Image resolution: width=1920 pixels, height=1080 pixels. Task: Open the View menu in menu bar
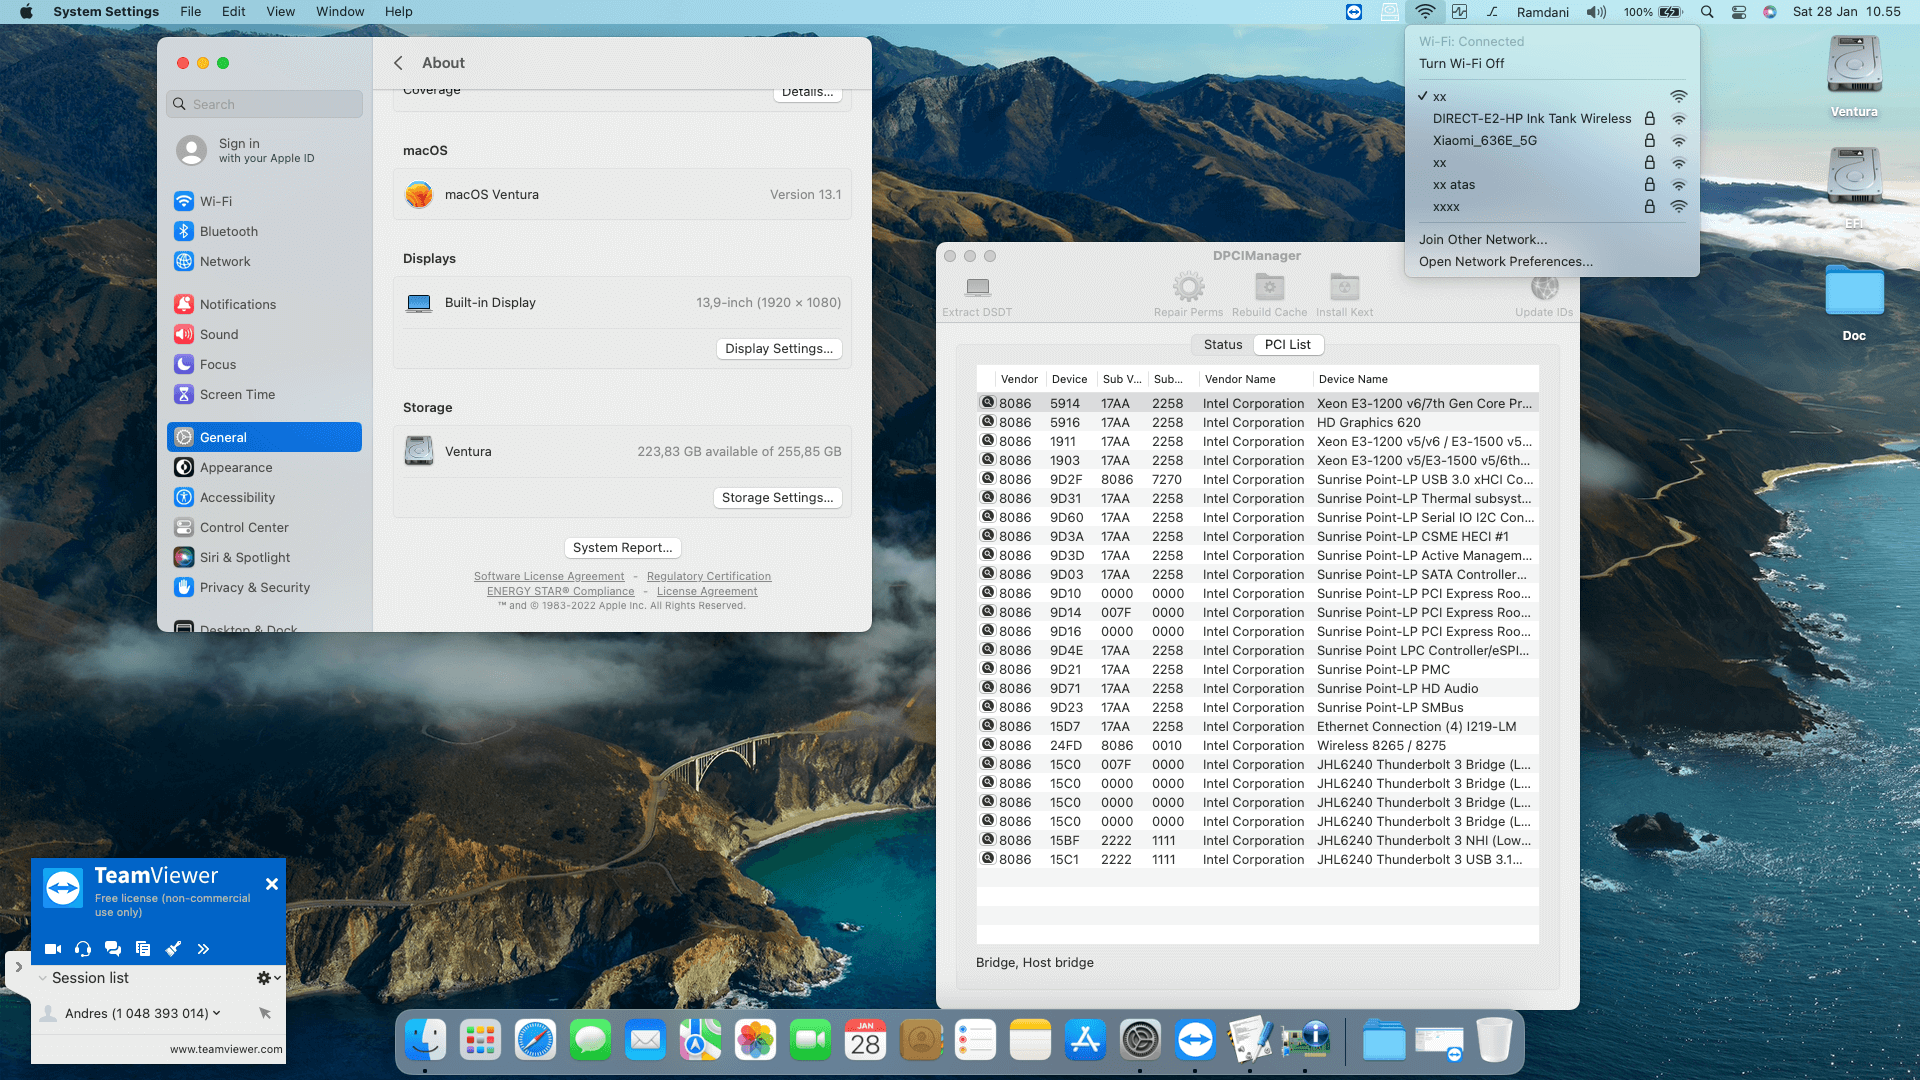[280, 11]
